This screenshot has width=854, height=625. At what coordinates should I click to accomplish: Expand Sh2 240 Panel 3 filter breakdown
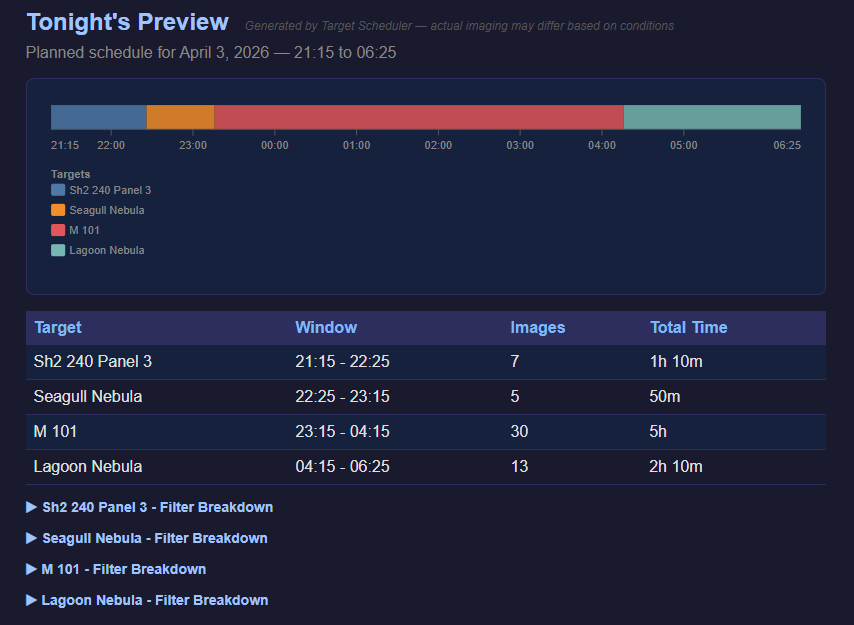[x=149, y=507]
